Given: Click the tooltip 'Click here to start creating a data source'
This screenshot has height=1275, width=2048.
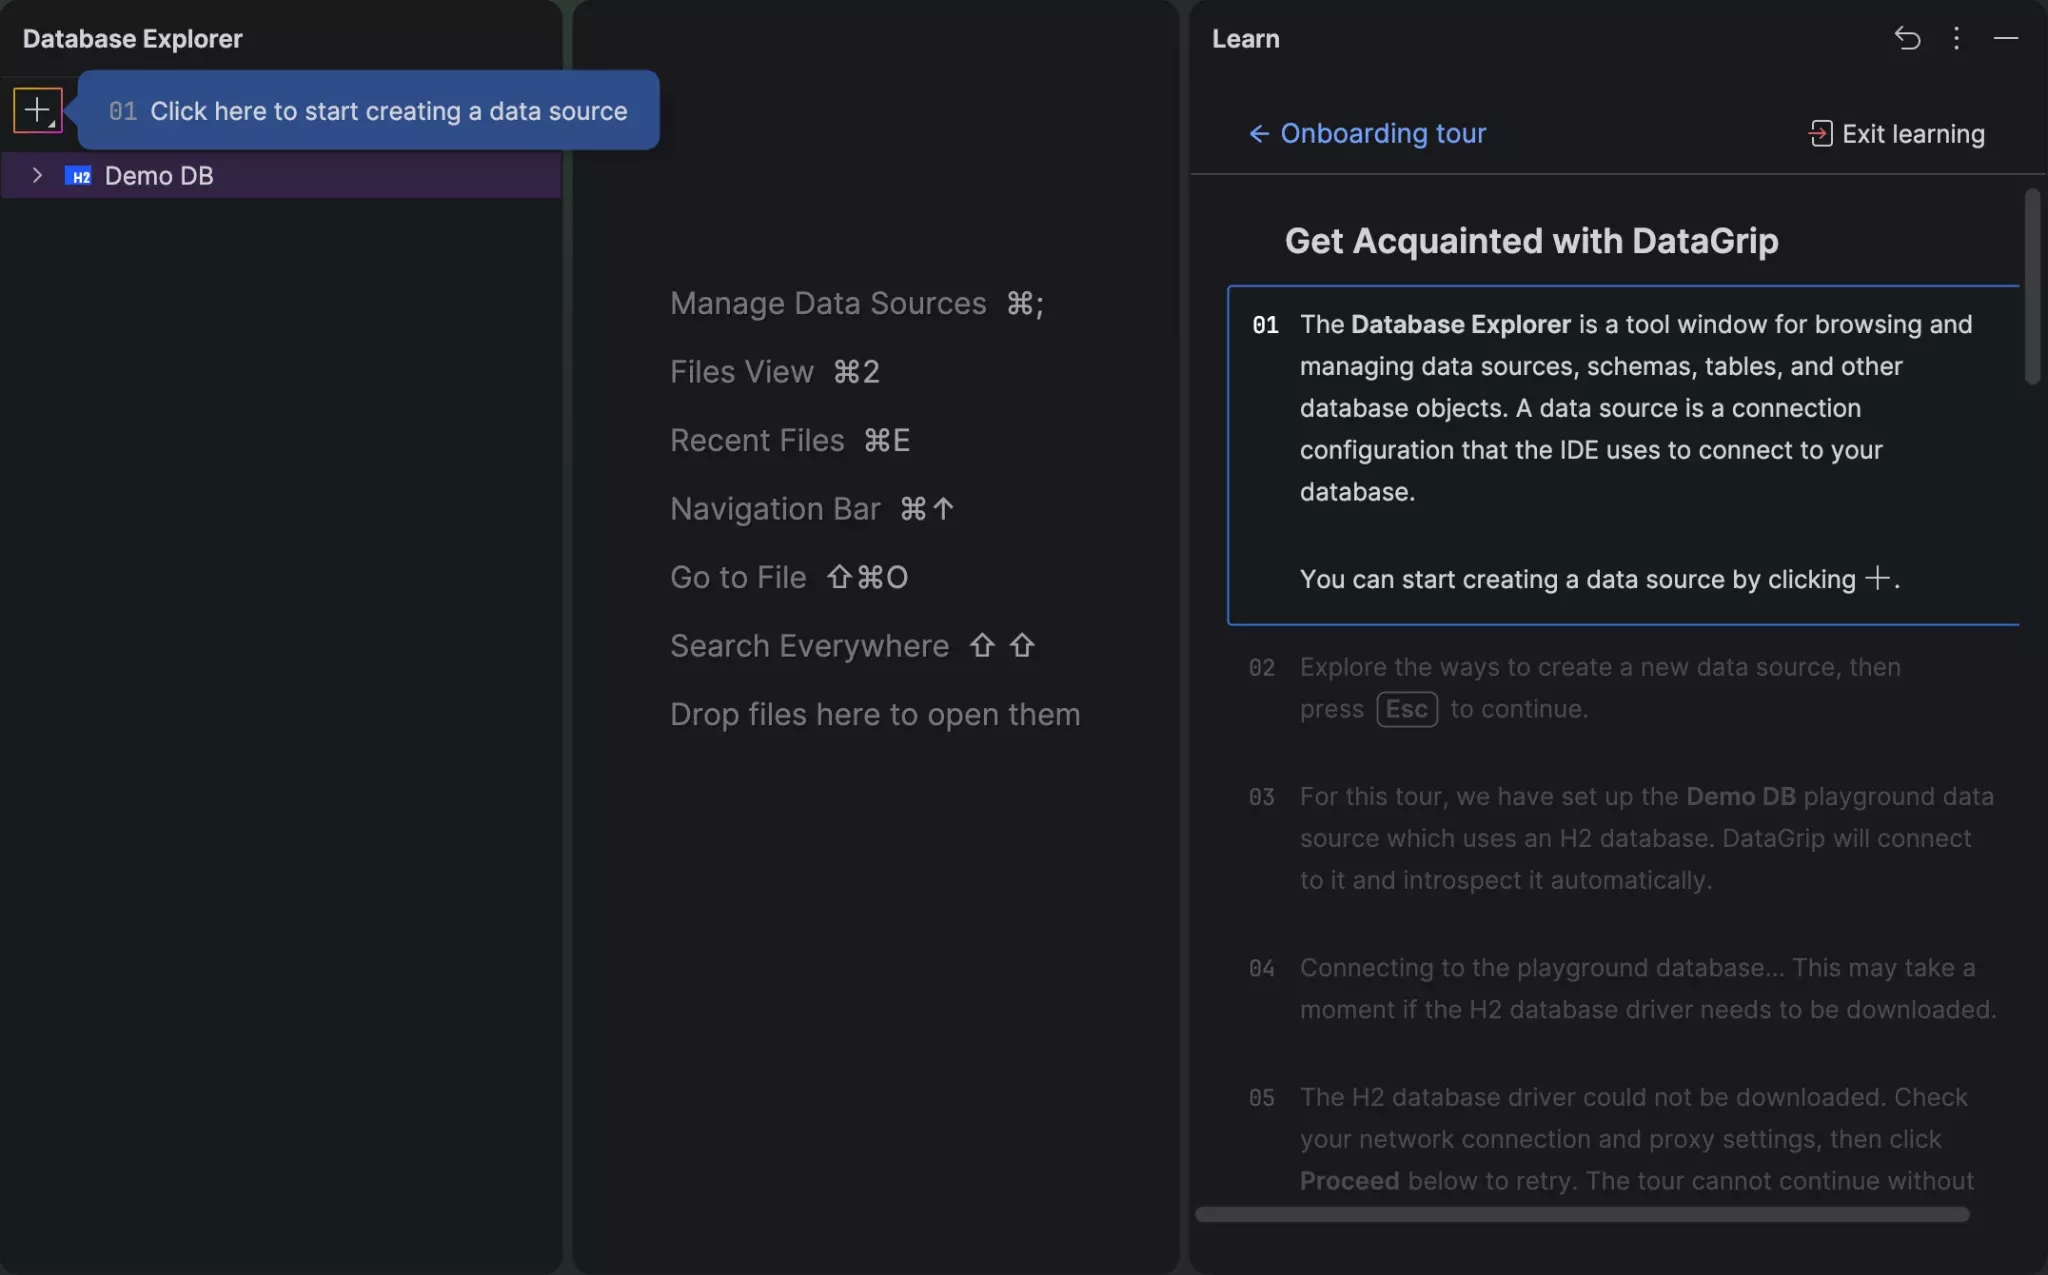Looking at the screenshot, I should 368,110.
